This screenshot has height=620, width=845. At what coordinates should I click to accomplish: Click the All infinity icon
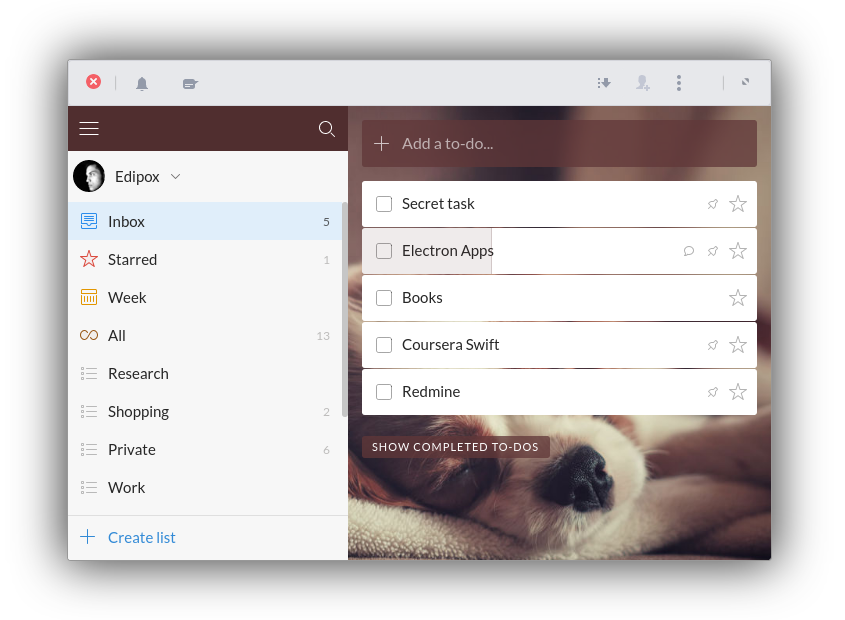(89, 335)
